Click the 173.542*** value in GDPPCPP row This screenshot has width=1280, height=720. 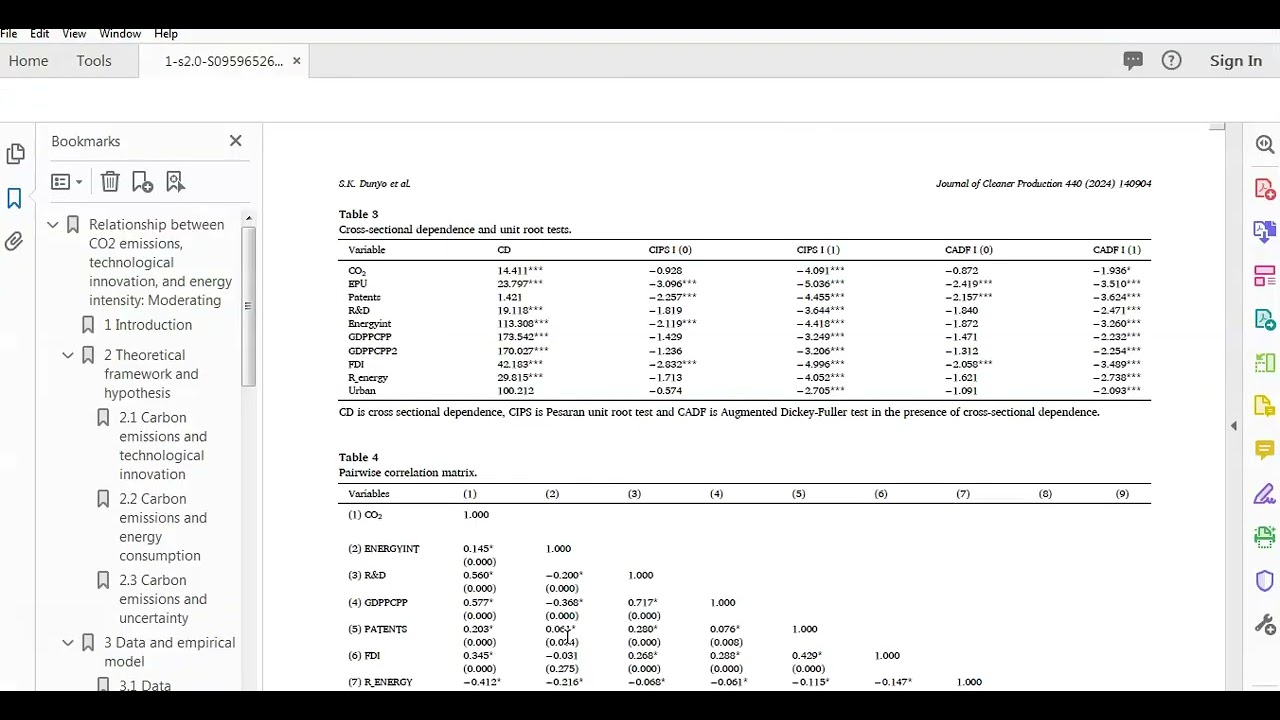[522, 337]
